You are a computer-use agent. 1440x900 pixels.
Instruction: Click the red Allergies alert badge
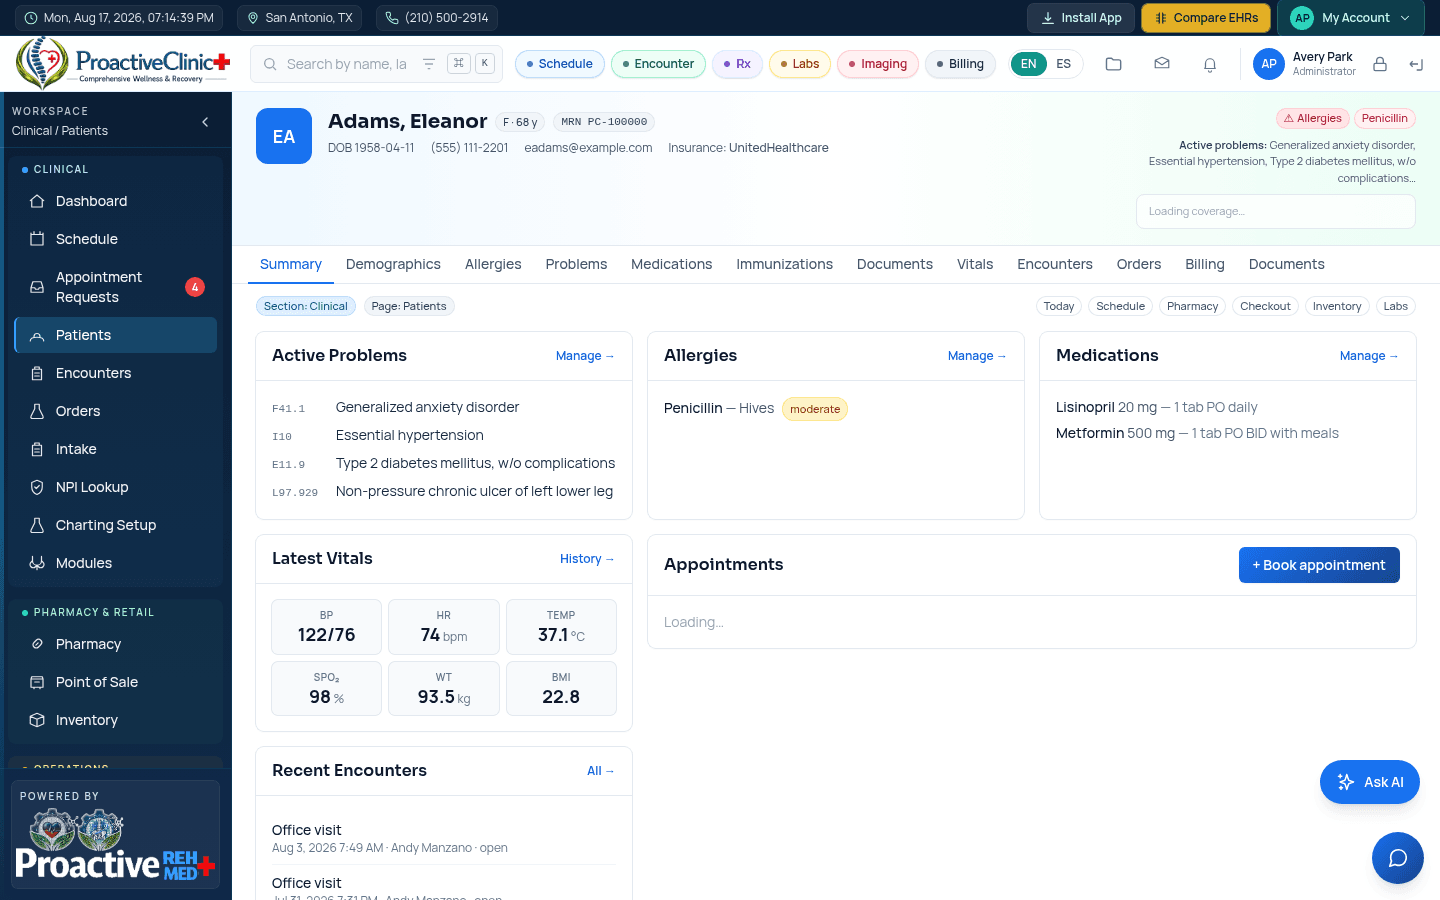click(x=1313, y=118)
